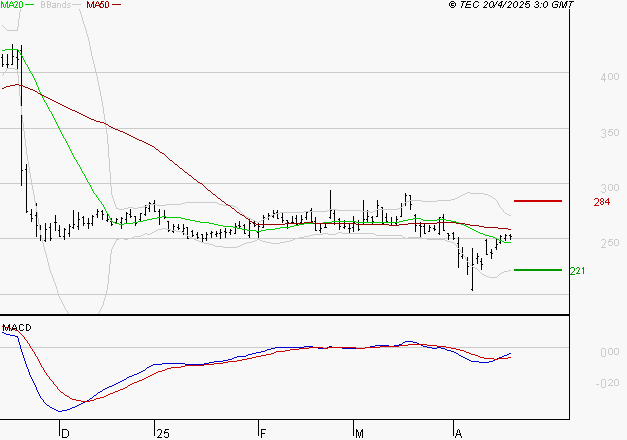Click the 300 price axis label
This screenshot has width=627, height=440.
(x=579, y=188)
